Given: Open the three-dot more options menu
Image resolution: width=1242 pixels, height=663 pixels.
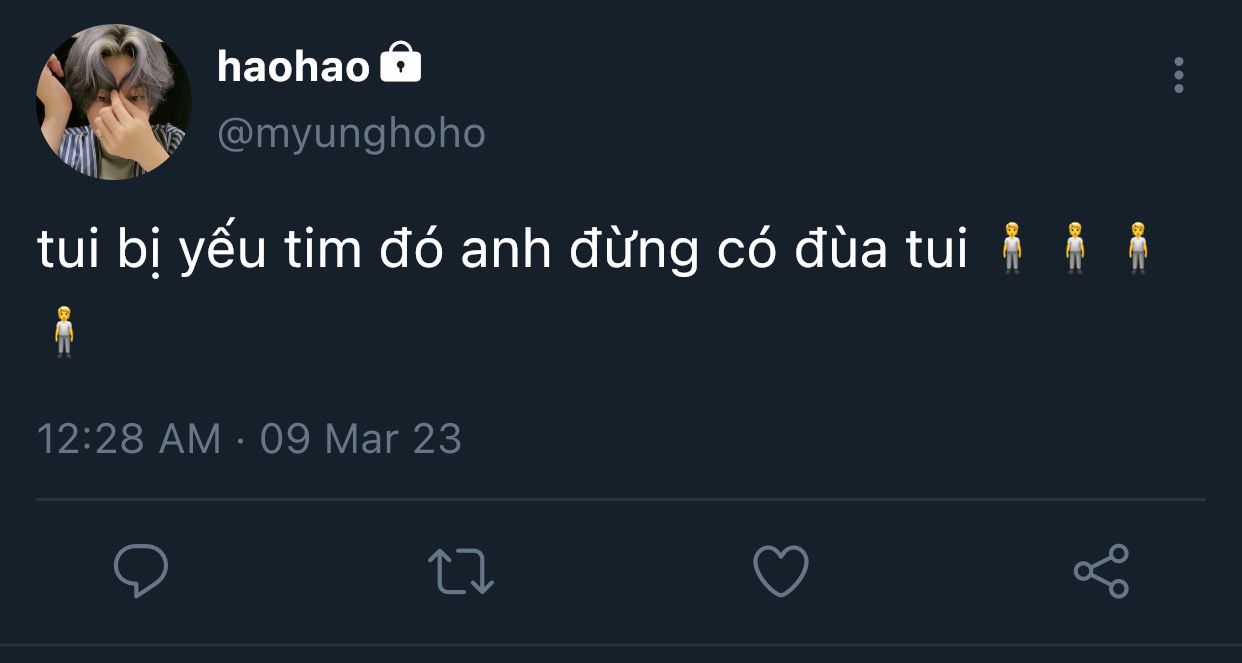Looking at the screenshot, I should click(x=1179, y=75).
